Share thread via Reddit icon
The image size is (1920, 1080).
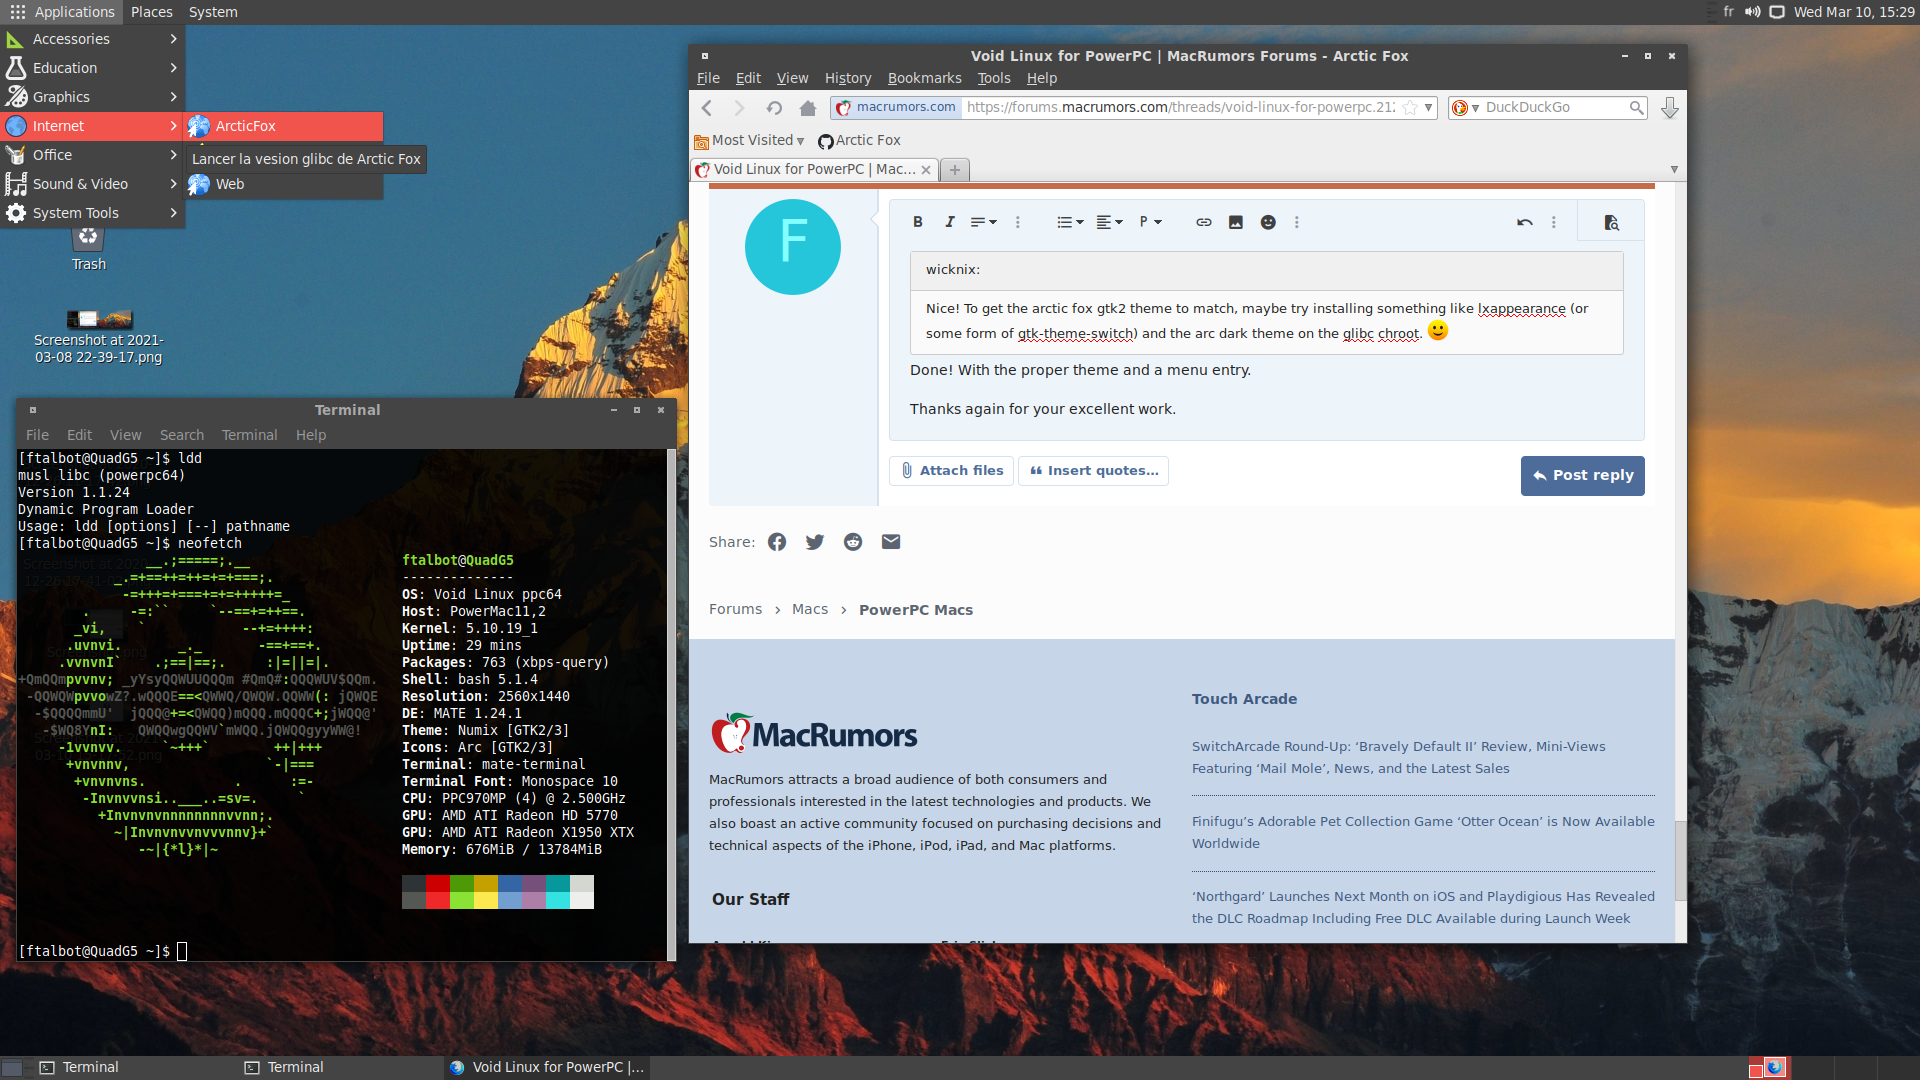[852, 542]
